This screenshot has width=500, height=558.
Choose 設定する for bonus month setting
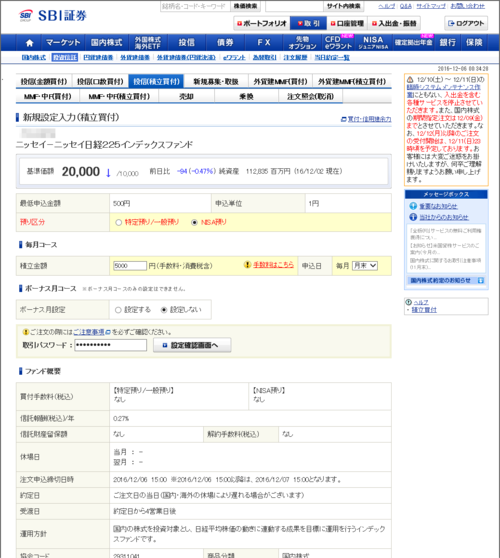click(118, 310)
